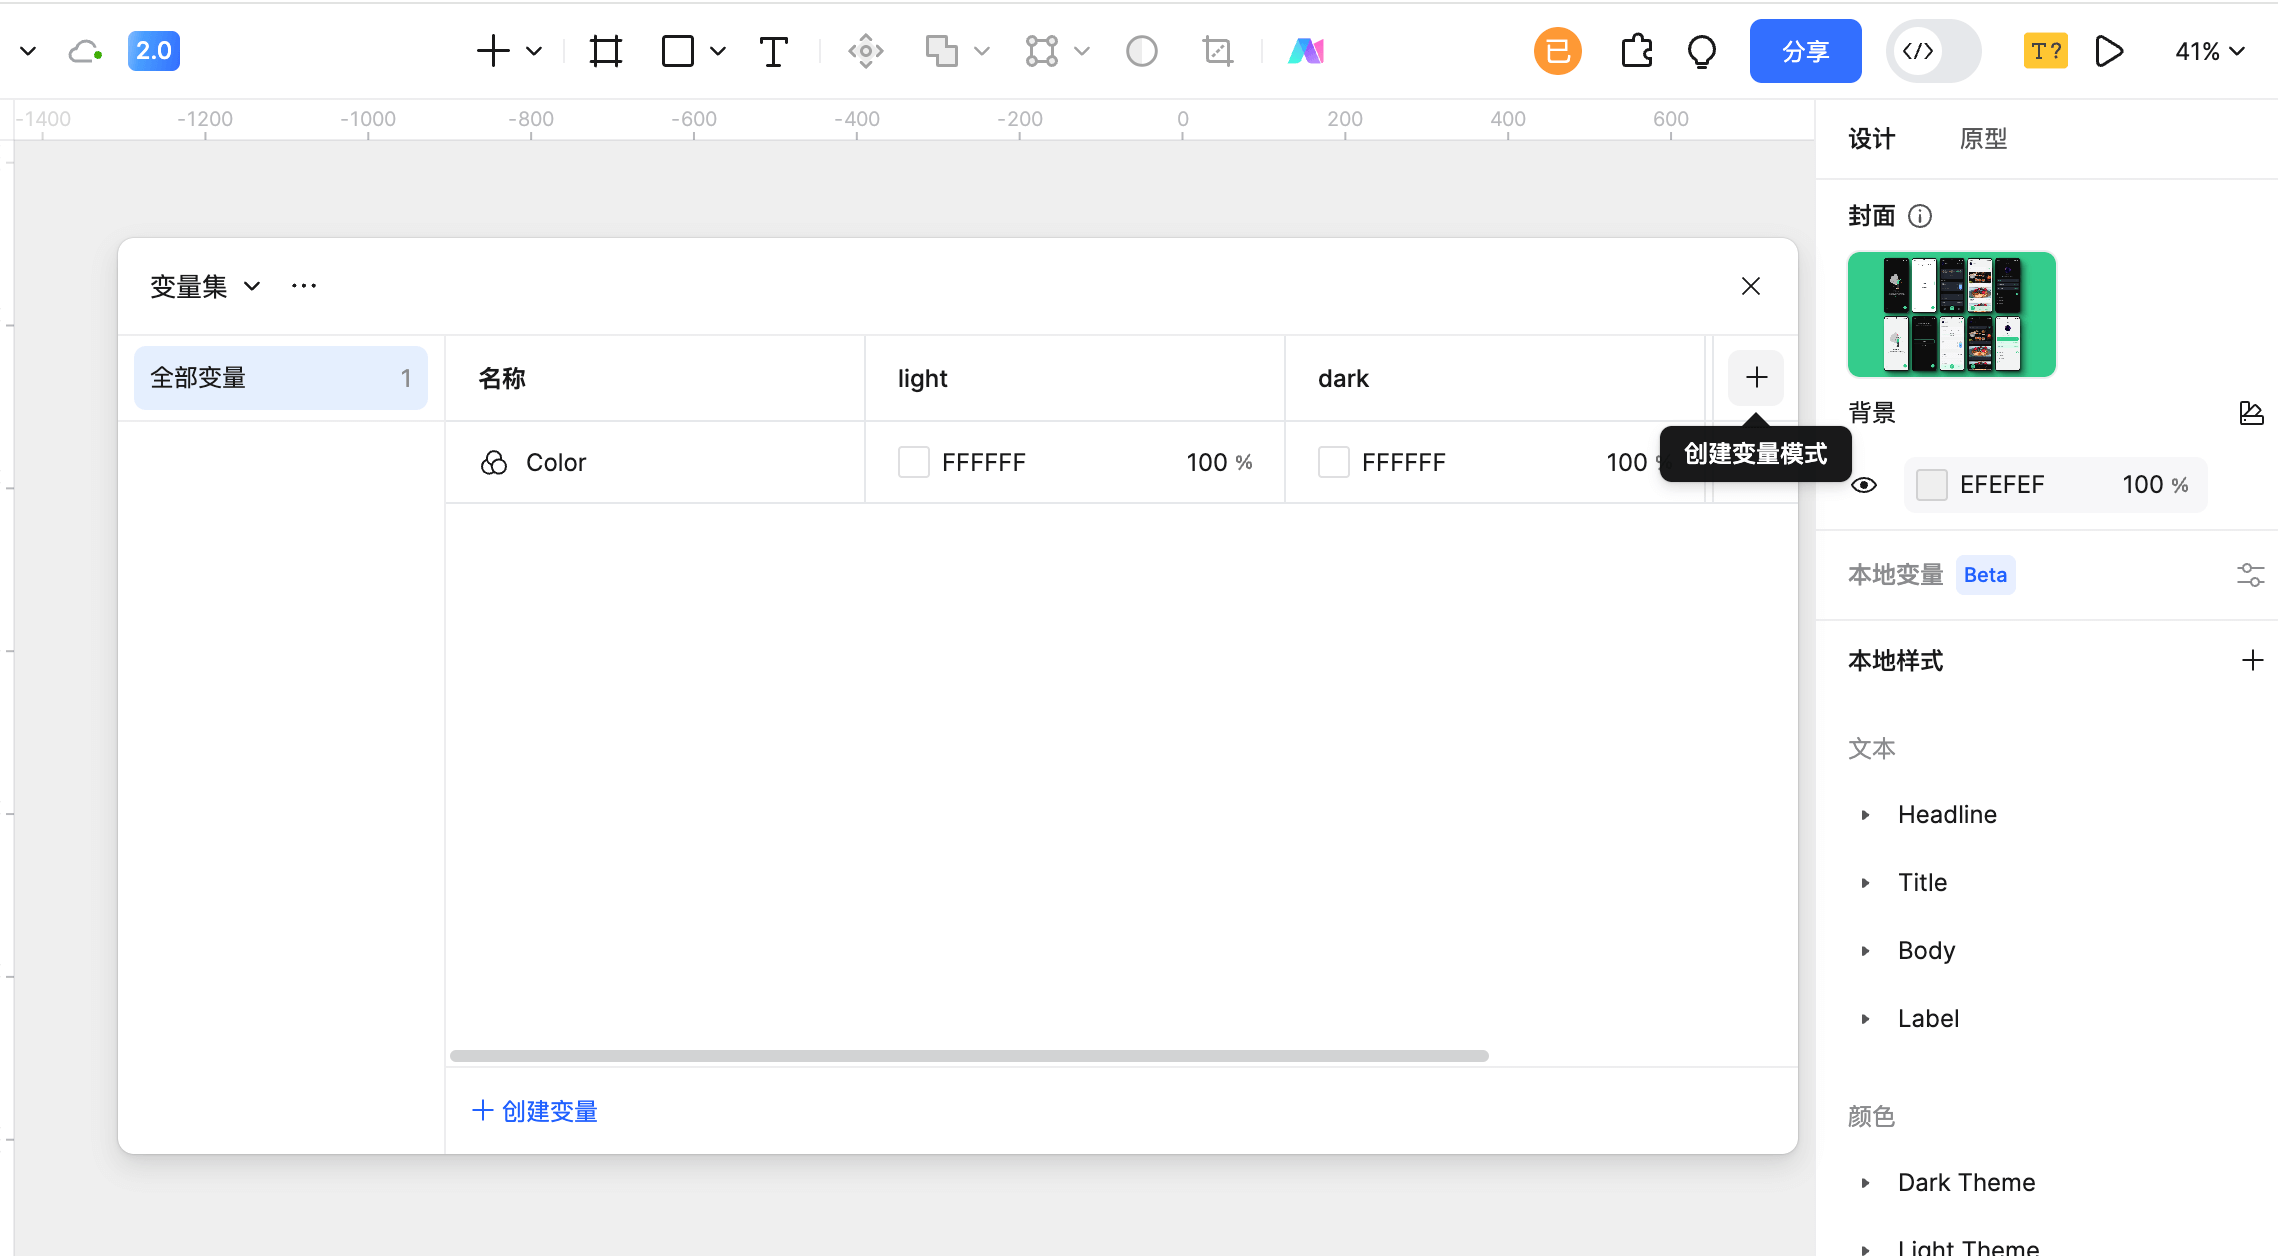Click the crop tool icon
This screenshot has width=2278, height=1256.
pyautogui.click(x=1218, y=51)
